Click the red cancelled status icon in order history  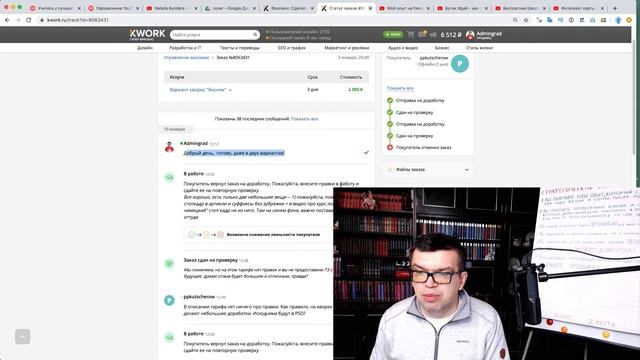390,147
